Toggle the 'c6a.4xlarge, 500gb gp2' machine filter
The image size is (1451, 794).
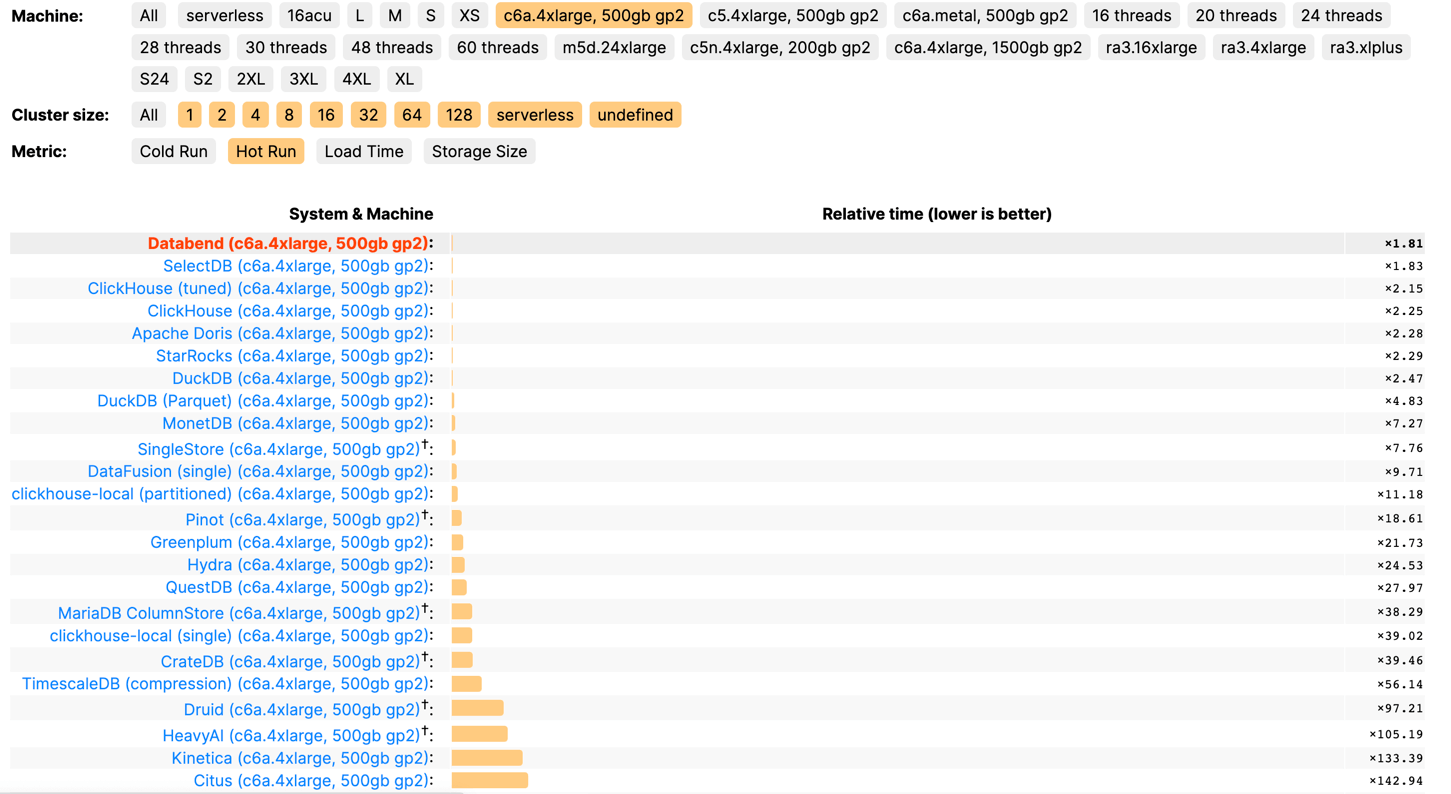click(594, 16)
